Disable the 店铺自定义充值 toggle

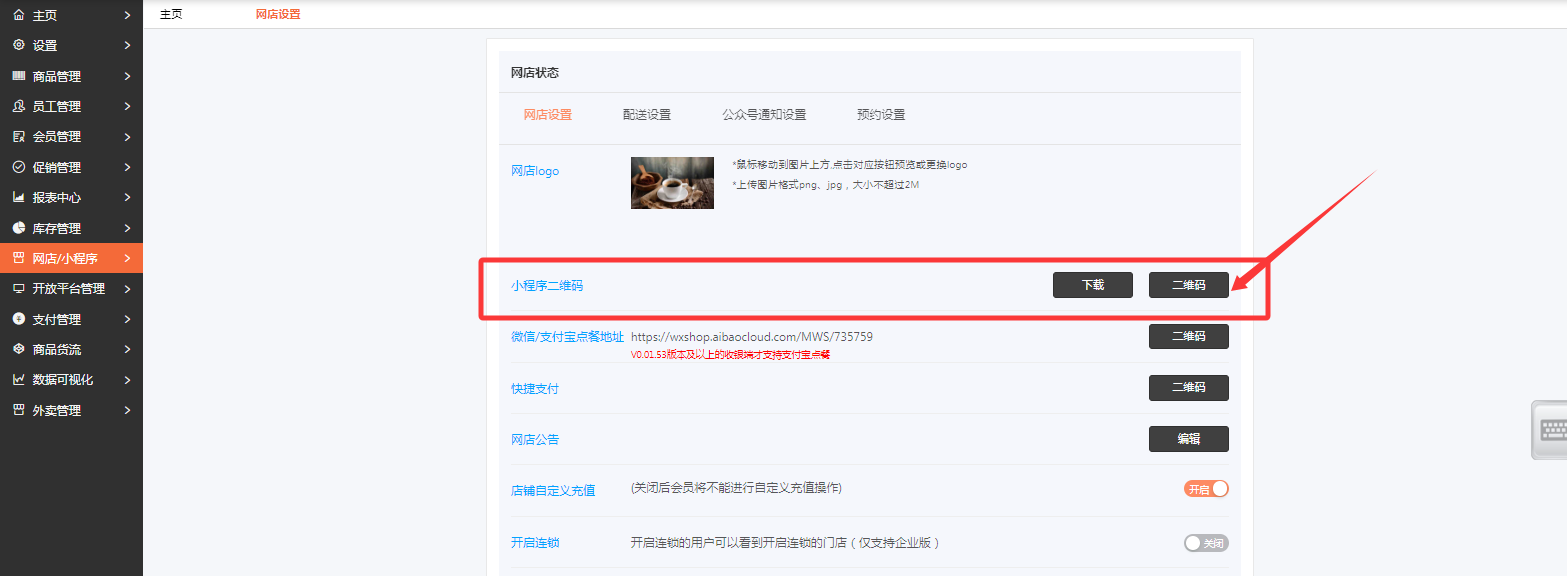pyautogui.click(x=1206, y=489)
